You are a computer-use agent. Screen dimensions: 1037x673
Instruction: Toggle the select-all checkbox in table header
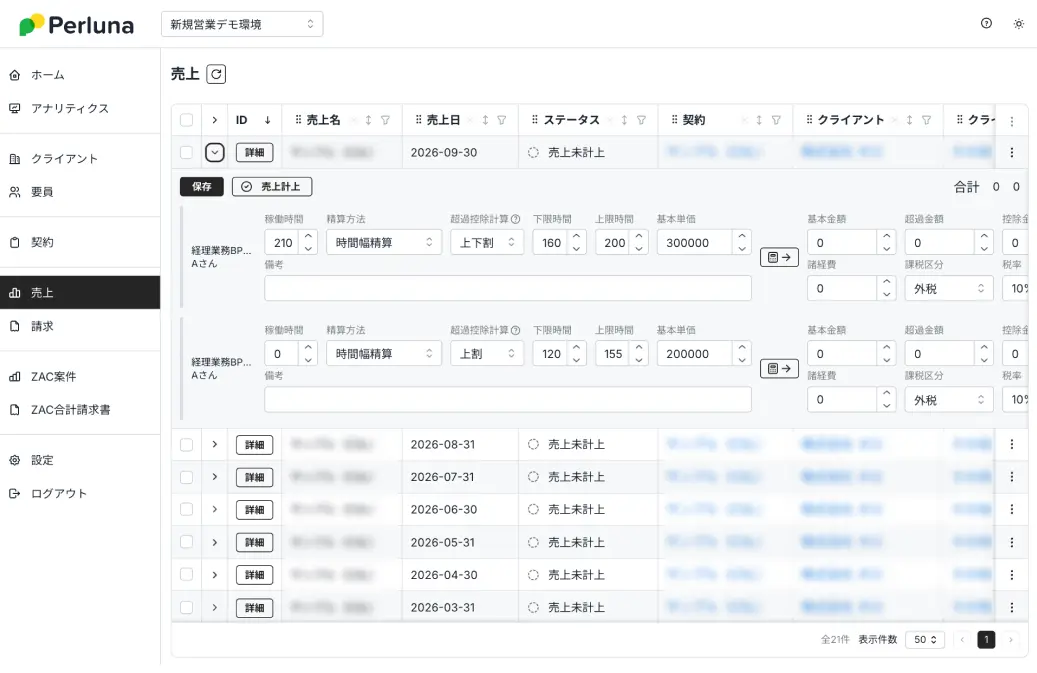tap(187, 120)
